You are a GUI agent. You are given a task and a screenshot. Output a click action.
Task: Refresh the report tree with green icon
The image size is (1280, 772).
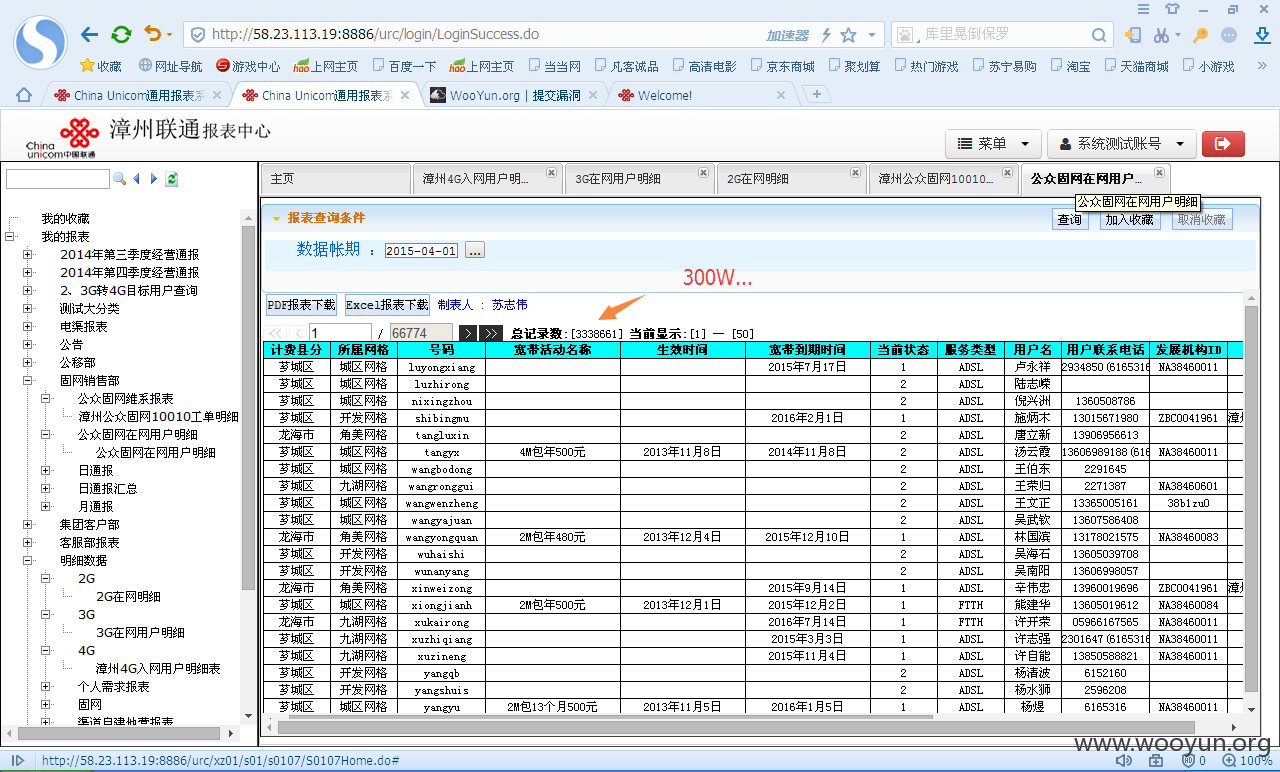[x=172, y=178]
